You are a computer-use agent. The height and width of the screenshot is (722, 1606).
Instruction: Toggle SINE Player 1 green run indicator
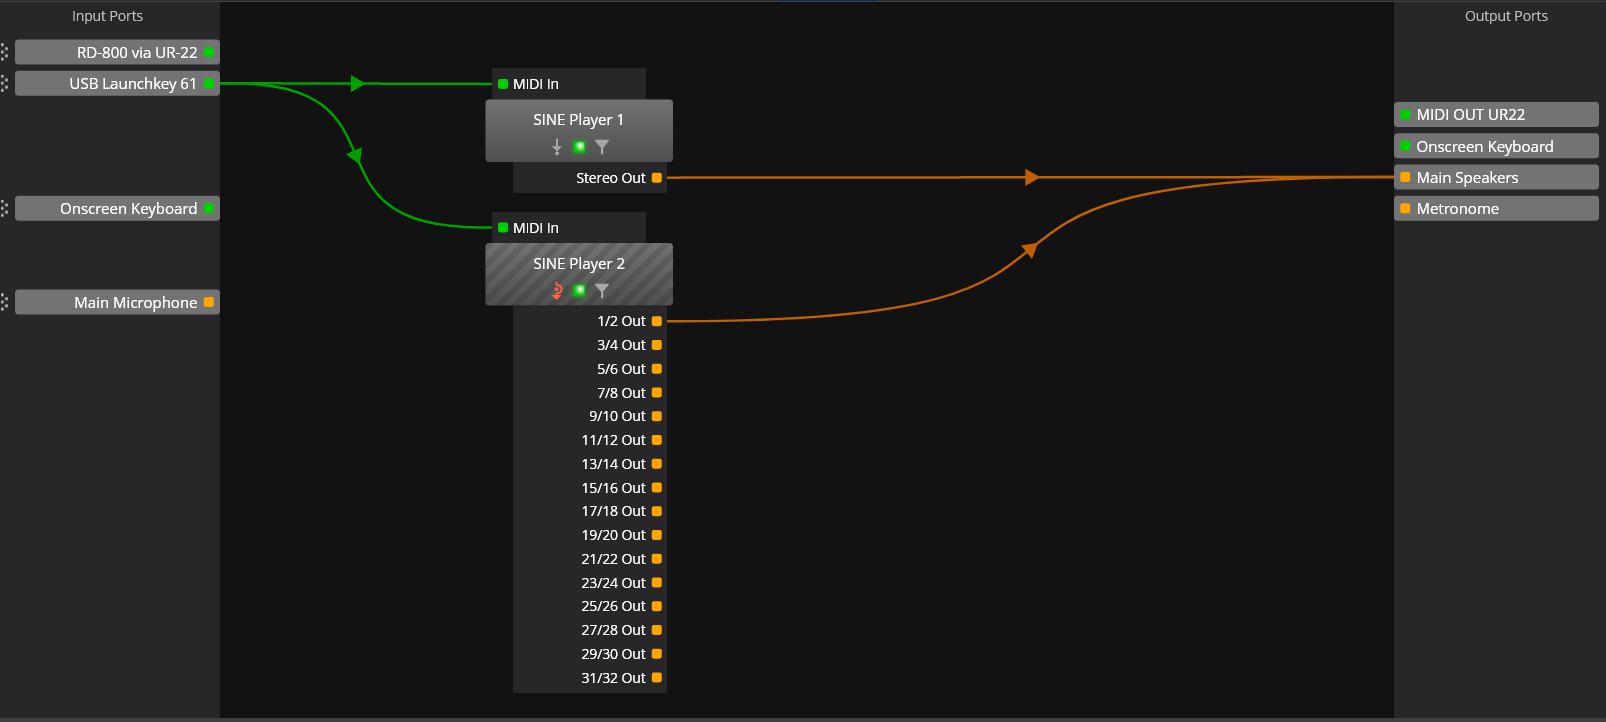[x=579, y=147]
